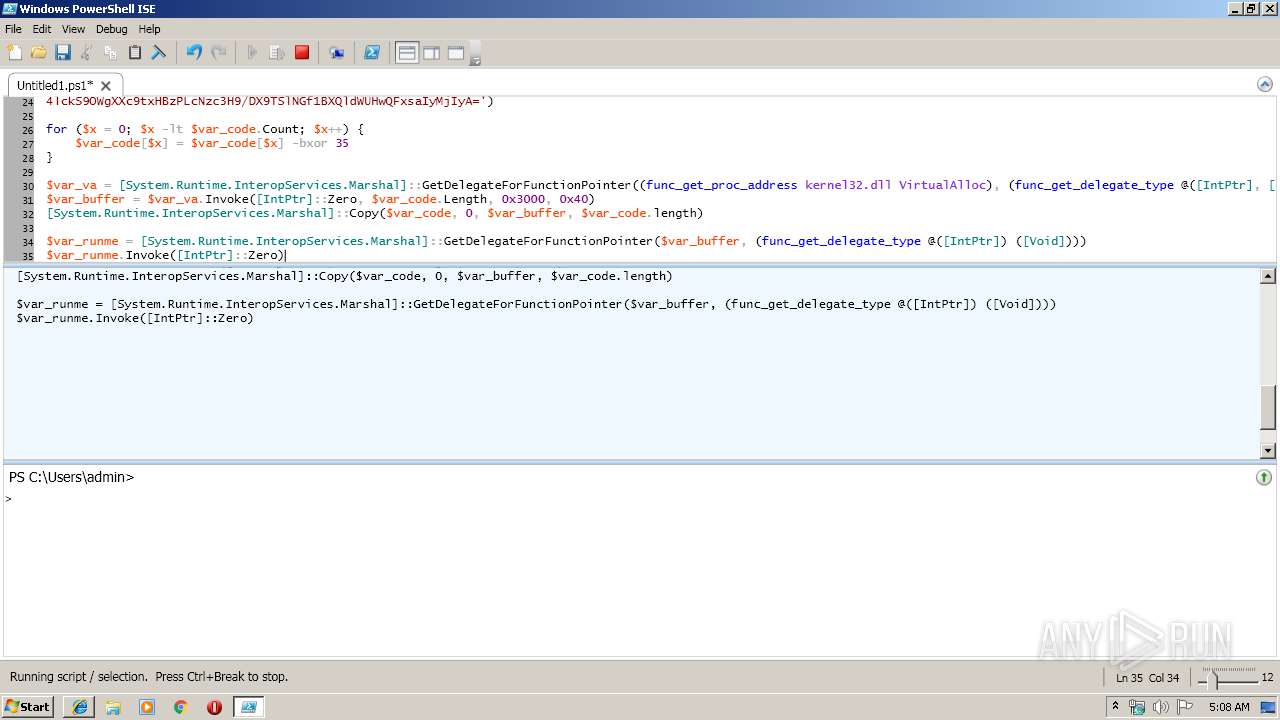Click the red shield taskbar icon
Viewport: 1280px width, 720px height.
coord(214,707)
